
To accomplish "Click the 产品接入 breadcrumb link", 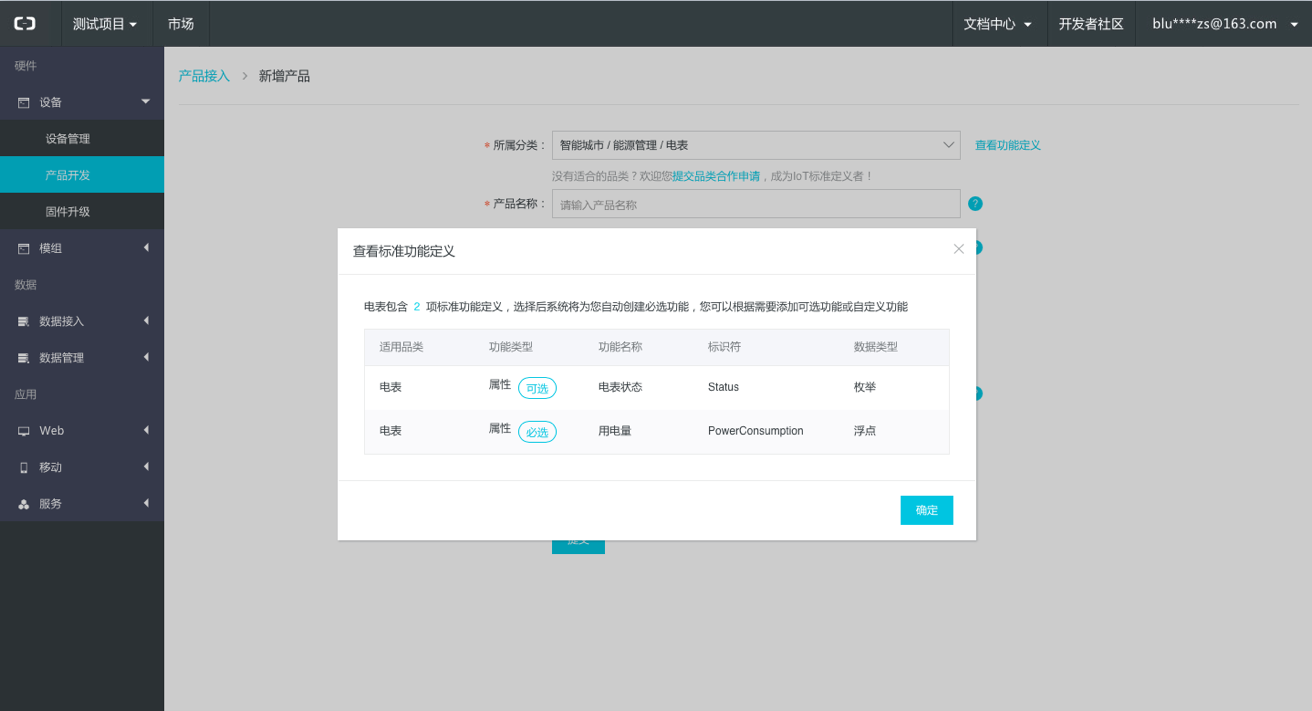I will coord(204,76).
